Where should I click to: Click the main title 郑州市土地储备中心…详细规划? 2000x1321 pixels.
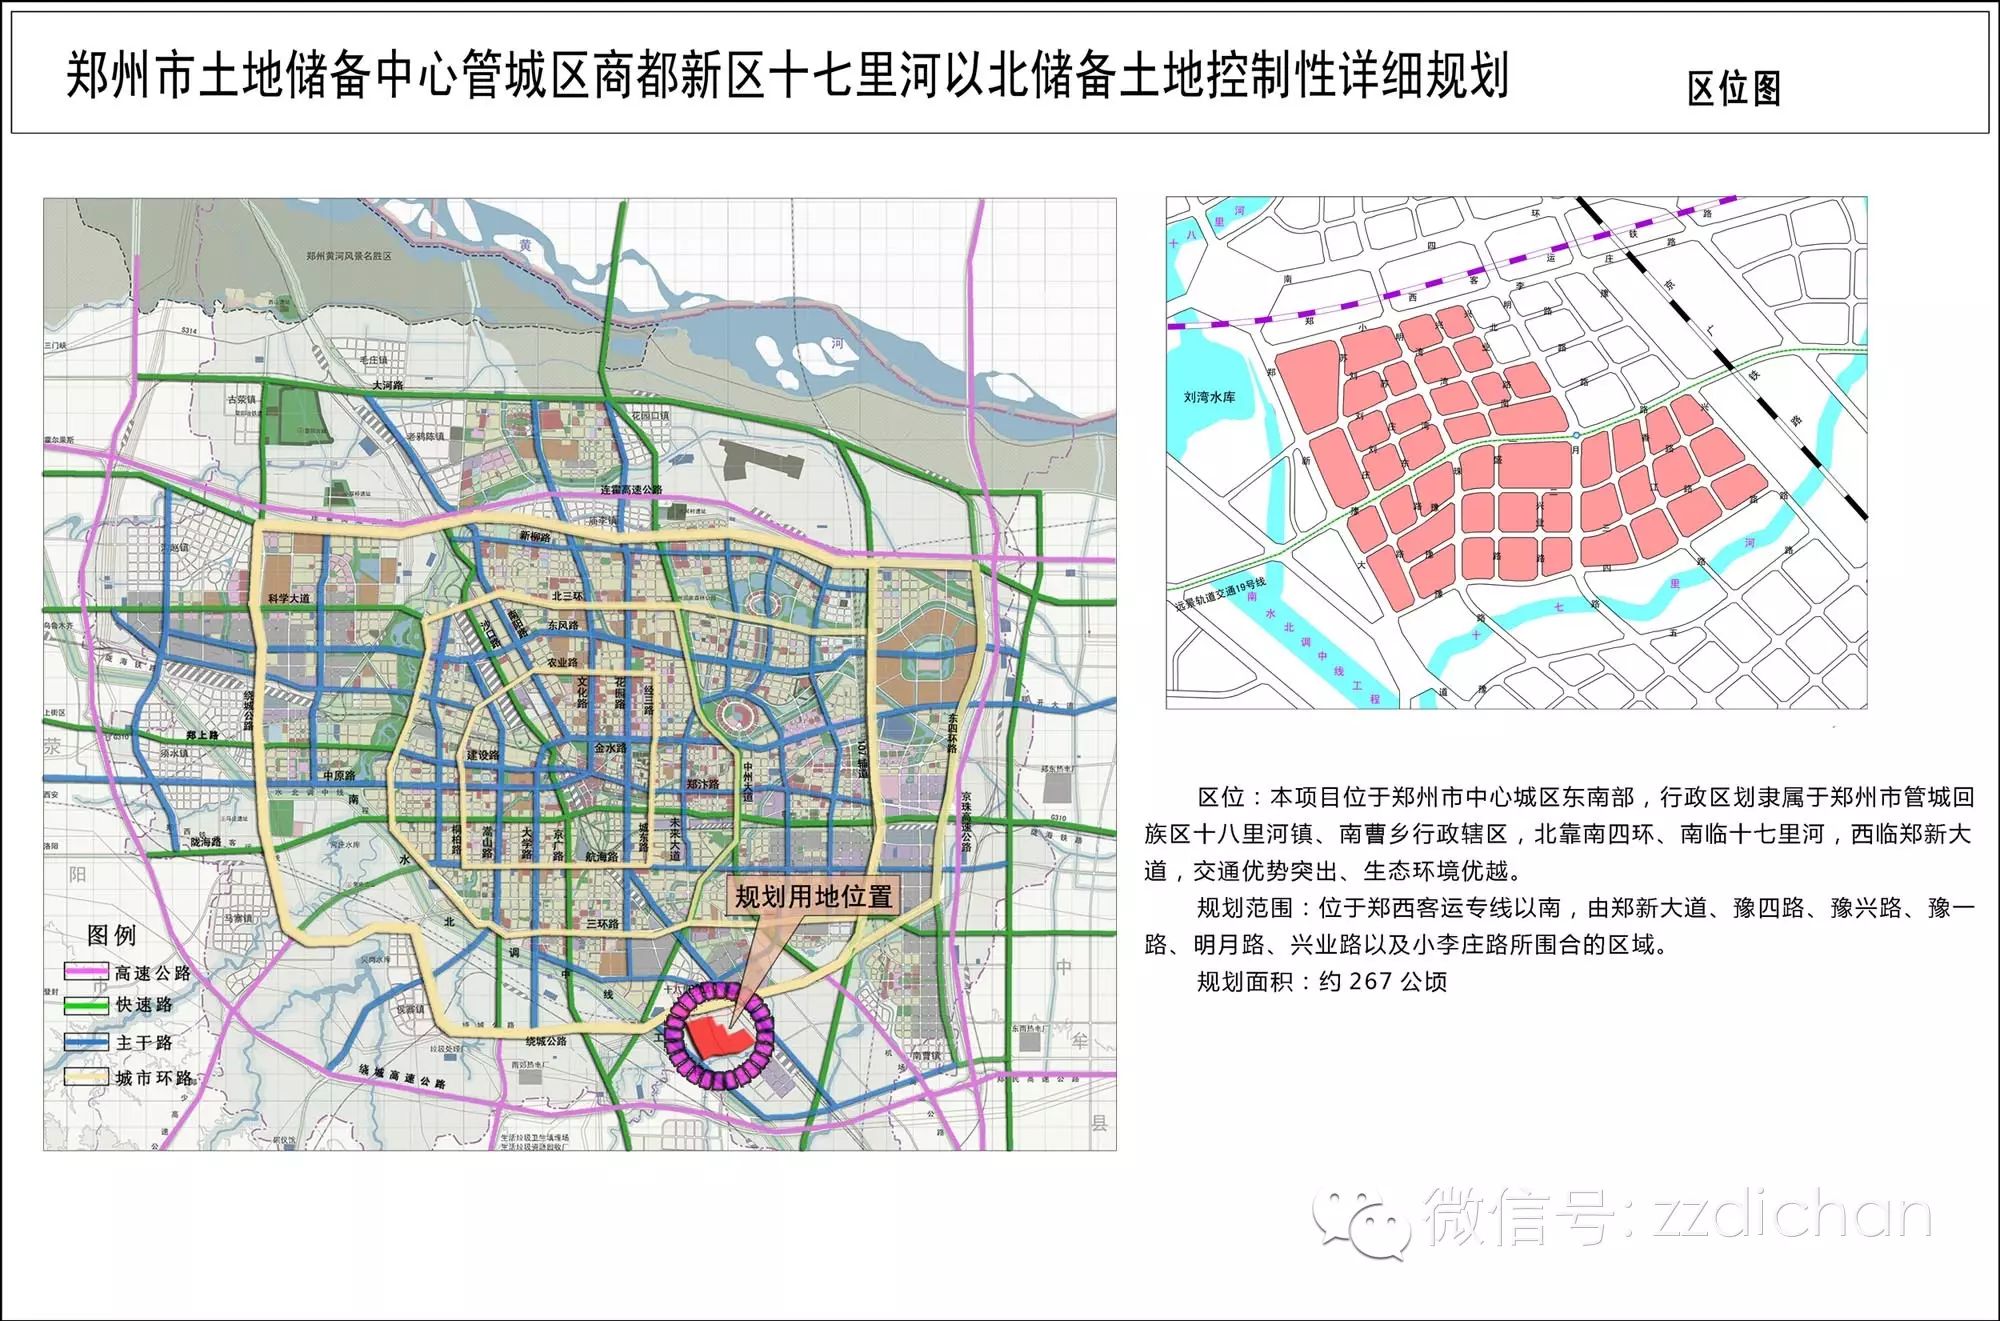[788, 76]
